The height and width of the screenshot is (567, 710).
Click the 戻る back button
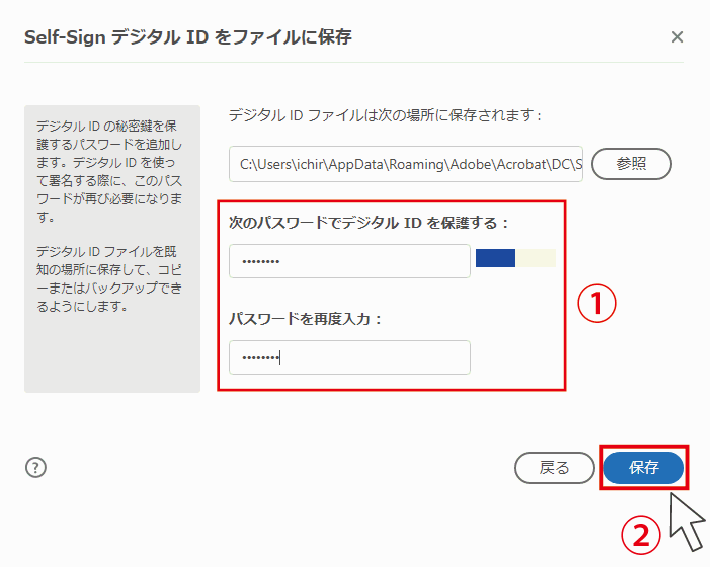click(x=554, y=468)
